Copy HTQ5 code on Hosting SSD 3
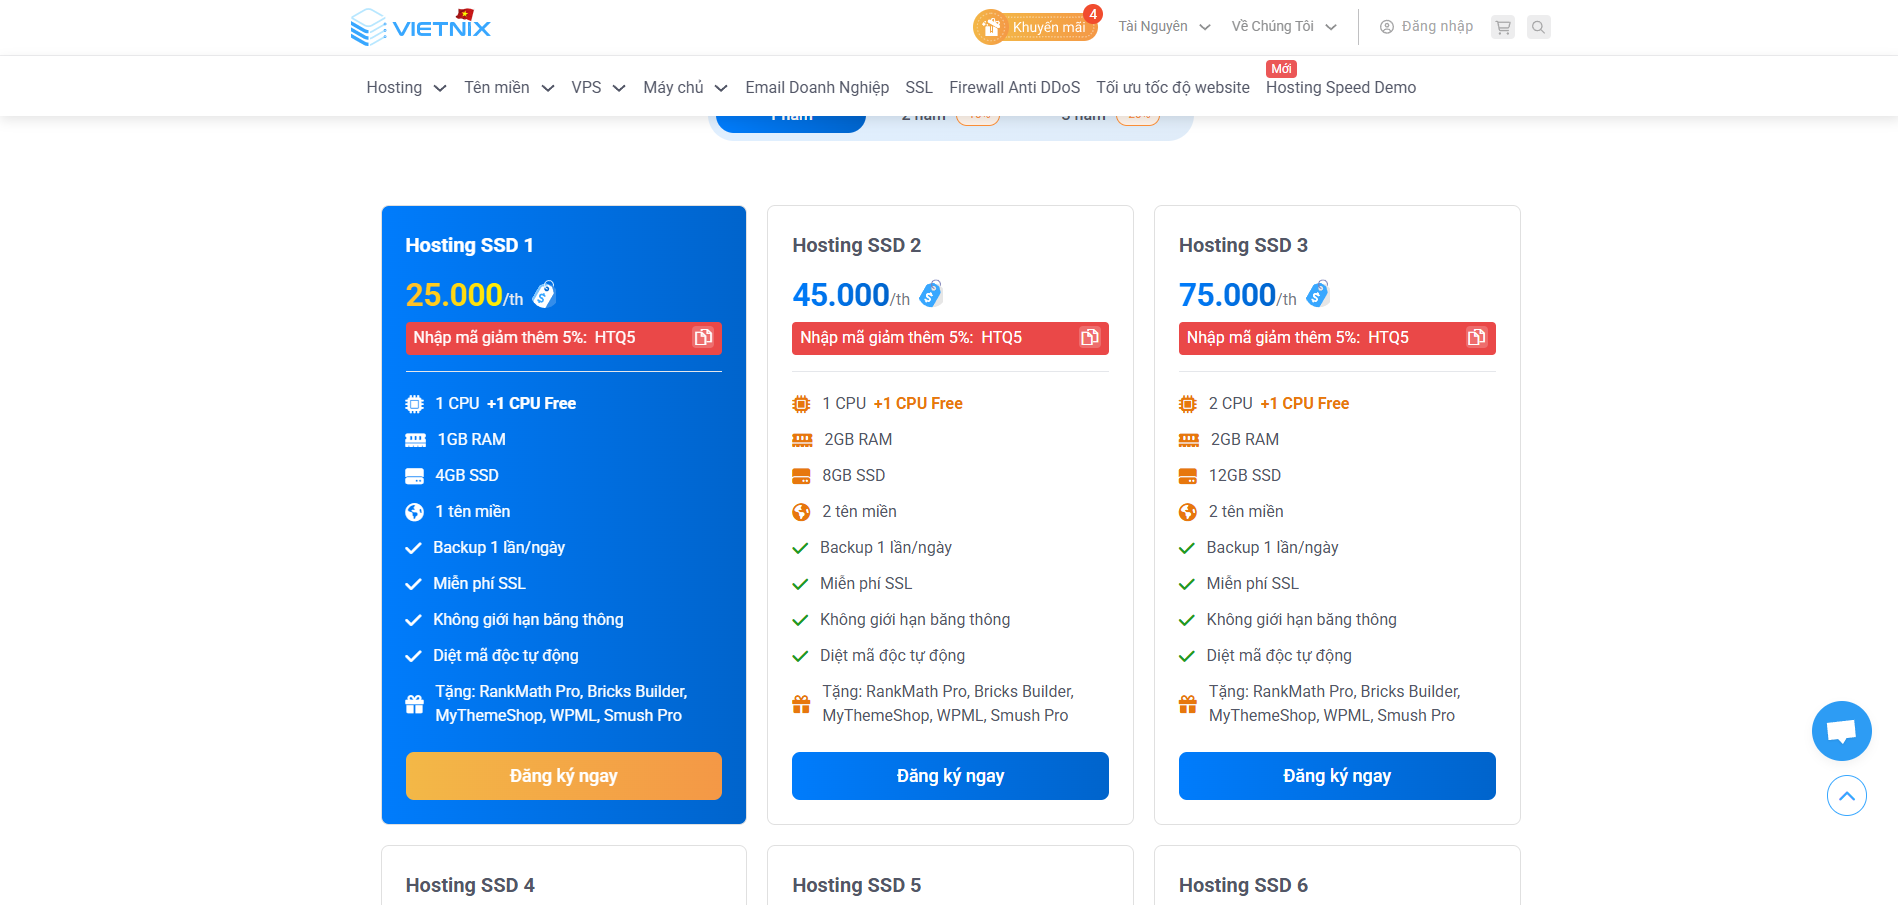Screen dimensions: 1898x905 click(1476, 338)
